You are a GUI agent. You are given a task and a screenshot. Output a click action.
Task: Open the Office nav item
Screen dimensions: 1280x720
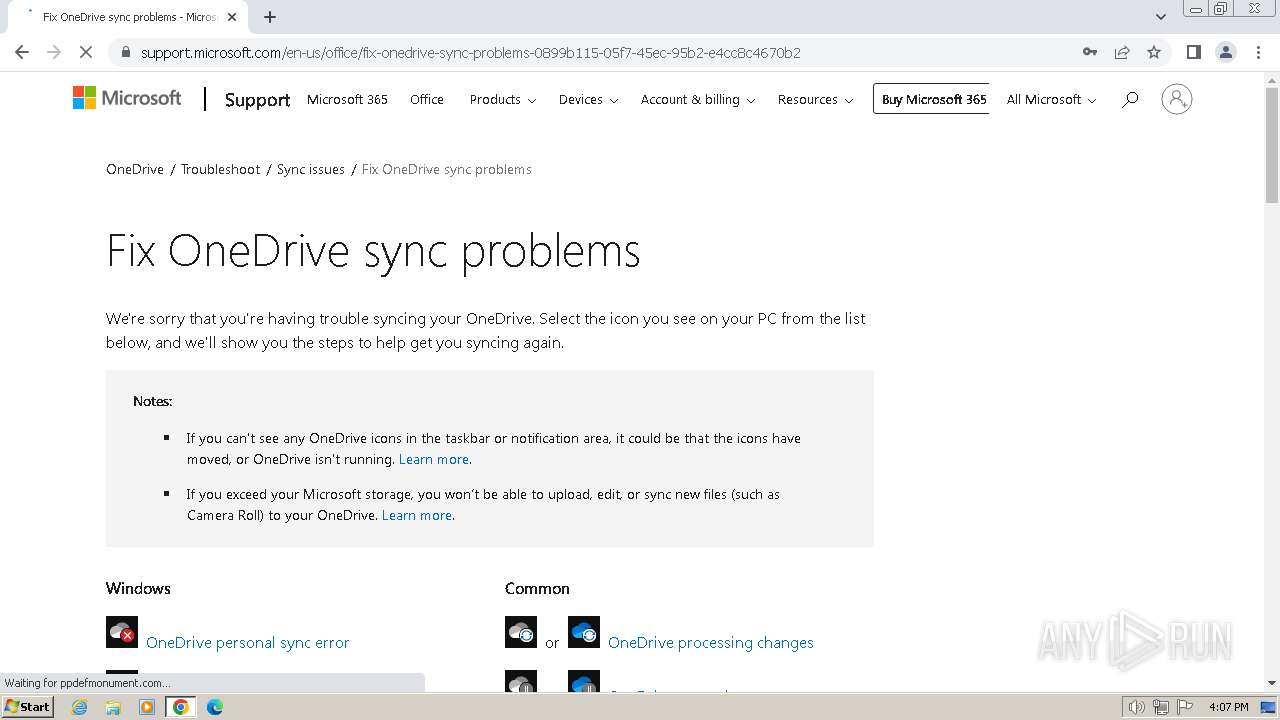point(427,99)
